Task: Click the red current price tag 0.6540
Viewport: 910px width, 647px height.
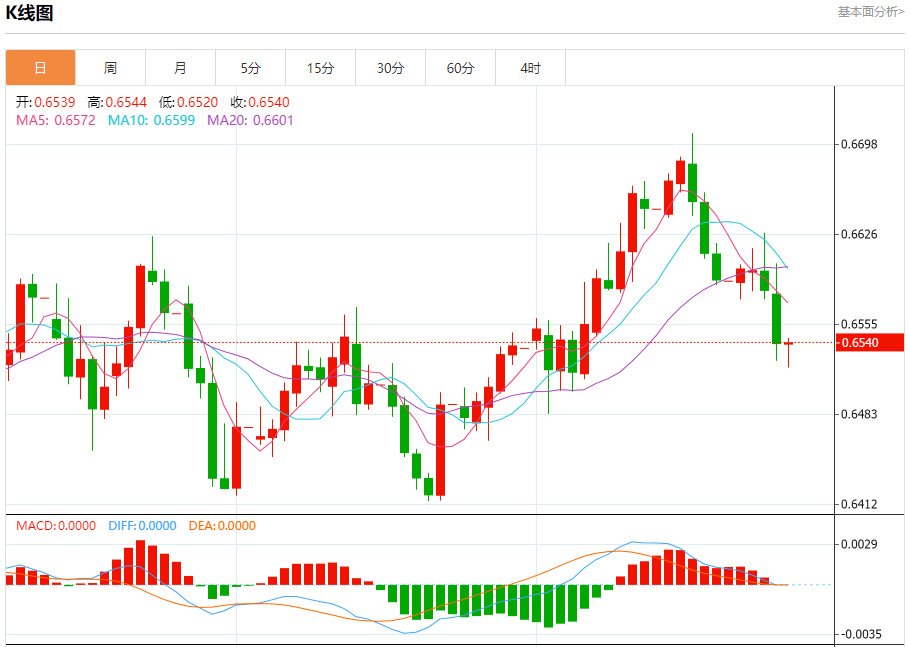Action: [x=870, y=342]
